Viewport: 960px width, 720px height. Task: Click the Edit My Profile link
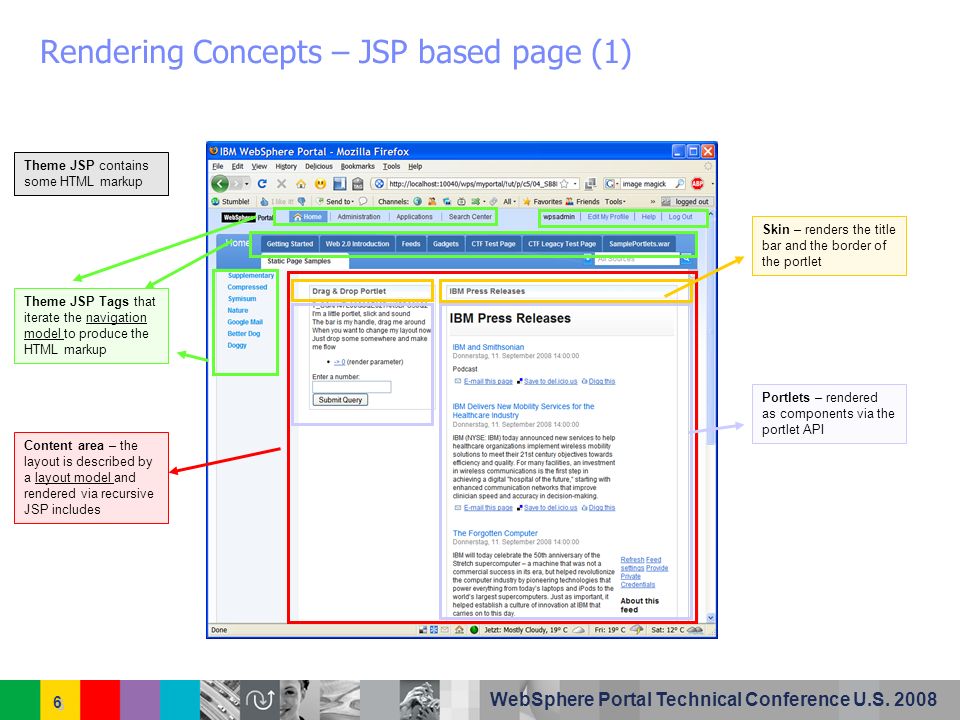click(608, 217)
